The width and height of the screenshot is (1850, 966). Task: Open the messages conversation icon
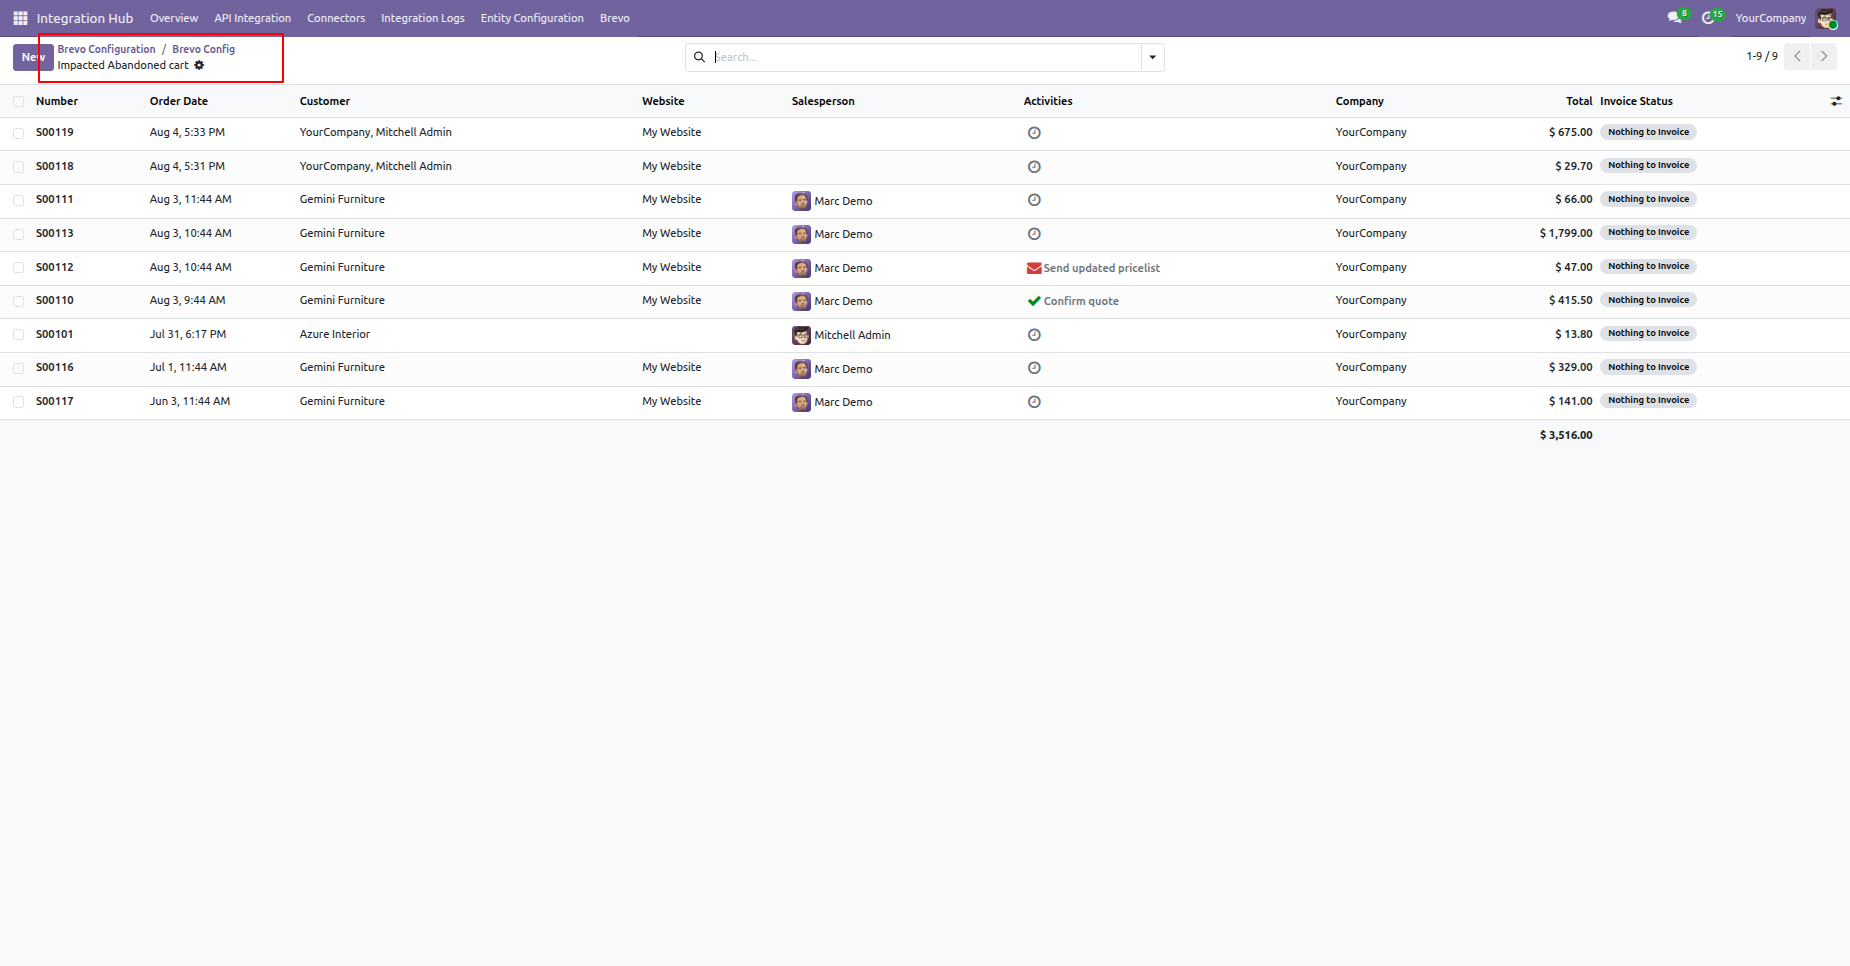(1675, 18)
